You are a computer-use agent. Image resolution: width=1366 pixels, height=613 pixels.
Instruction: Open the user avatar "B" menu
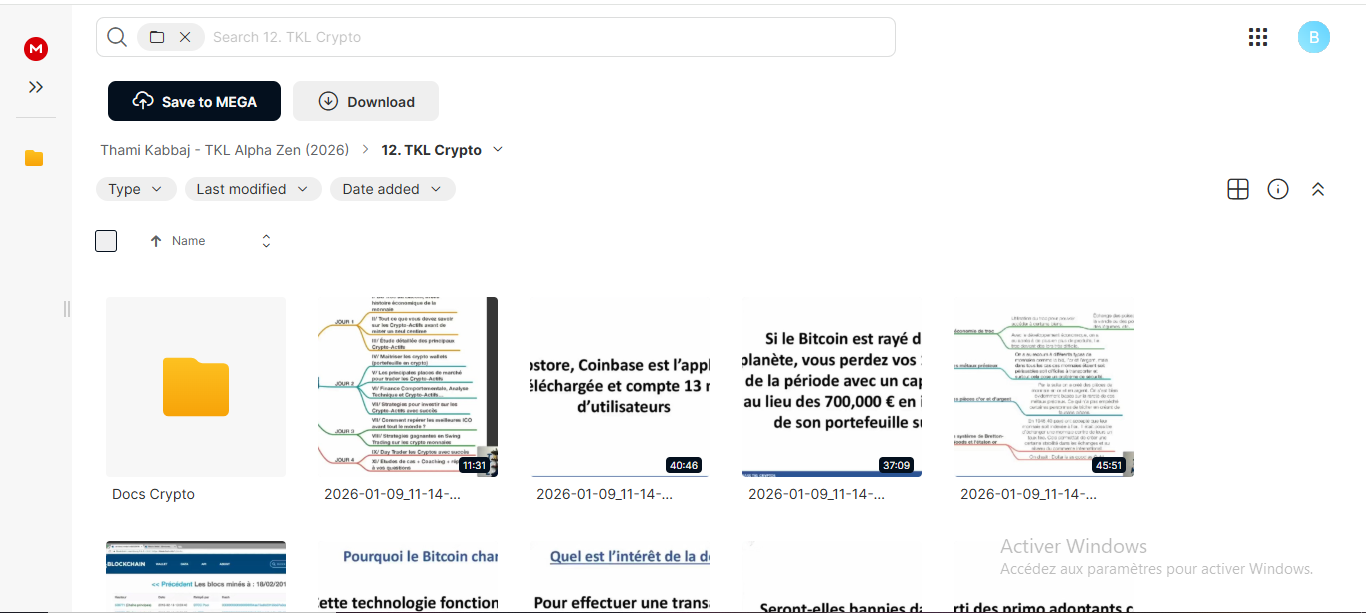point(1314,37)
